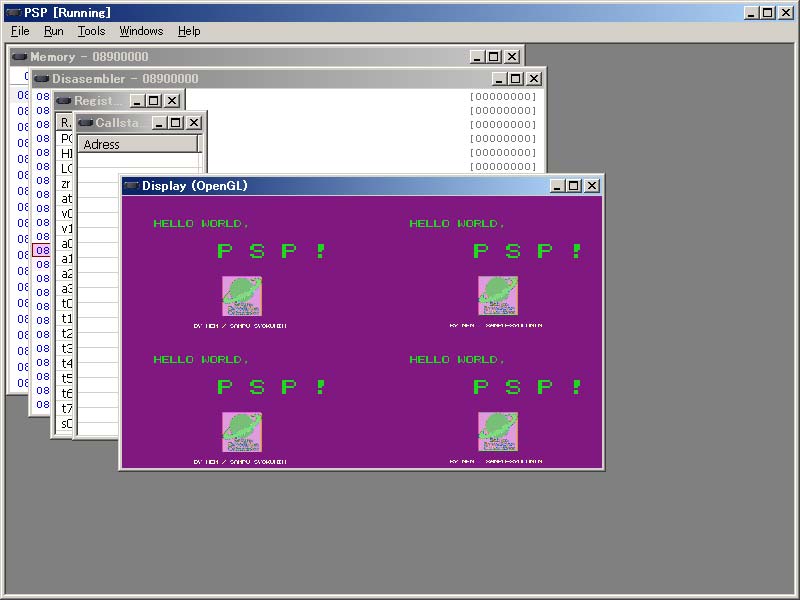This screenshot has height=600, width=800.
Task: Click the Registers window's title bar icon
Action: point(63,101)
